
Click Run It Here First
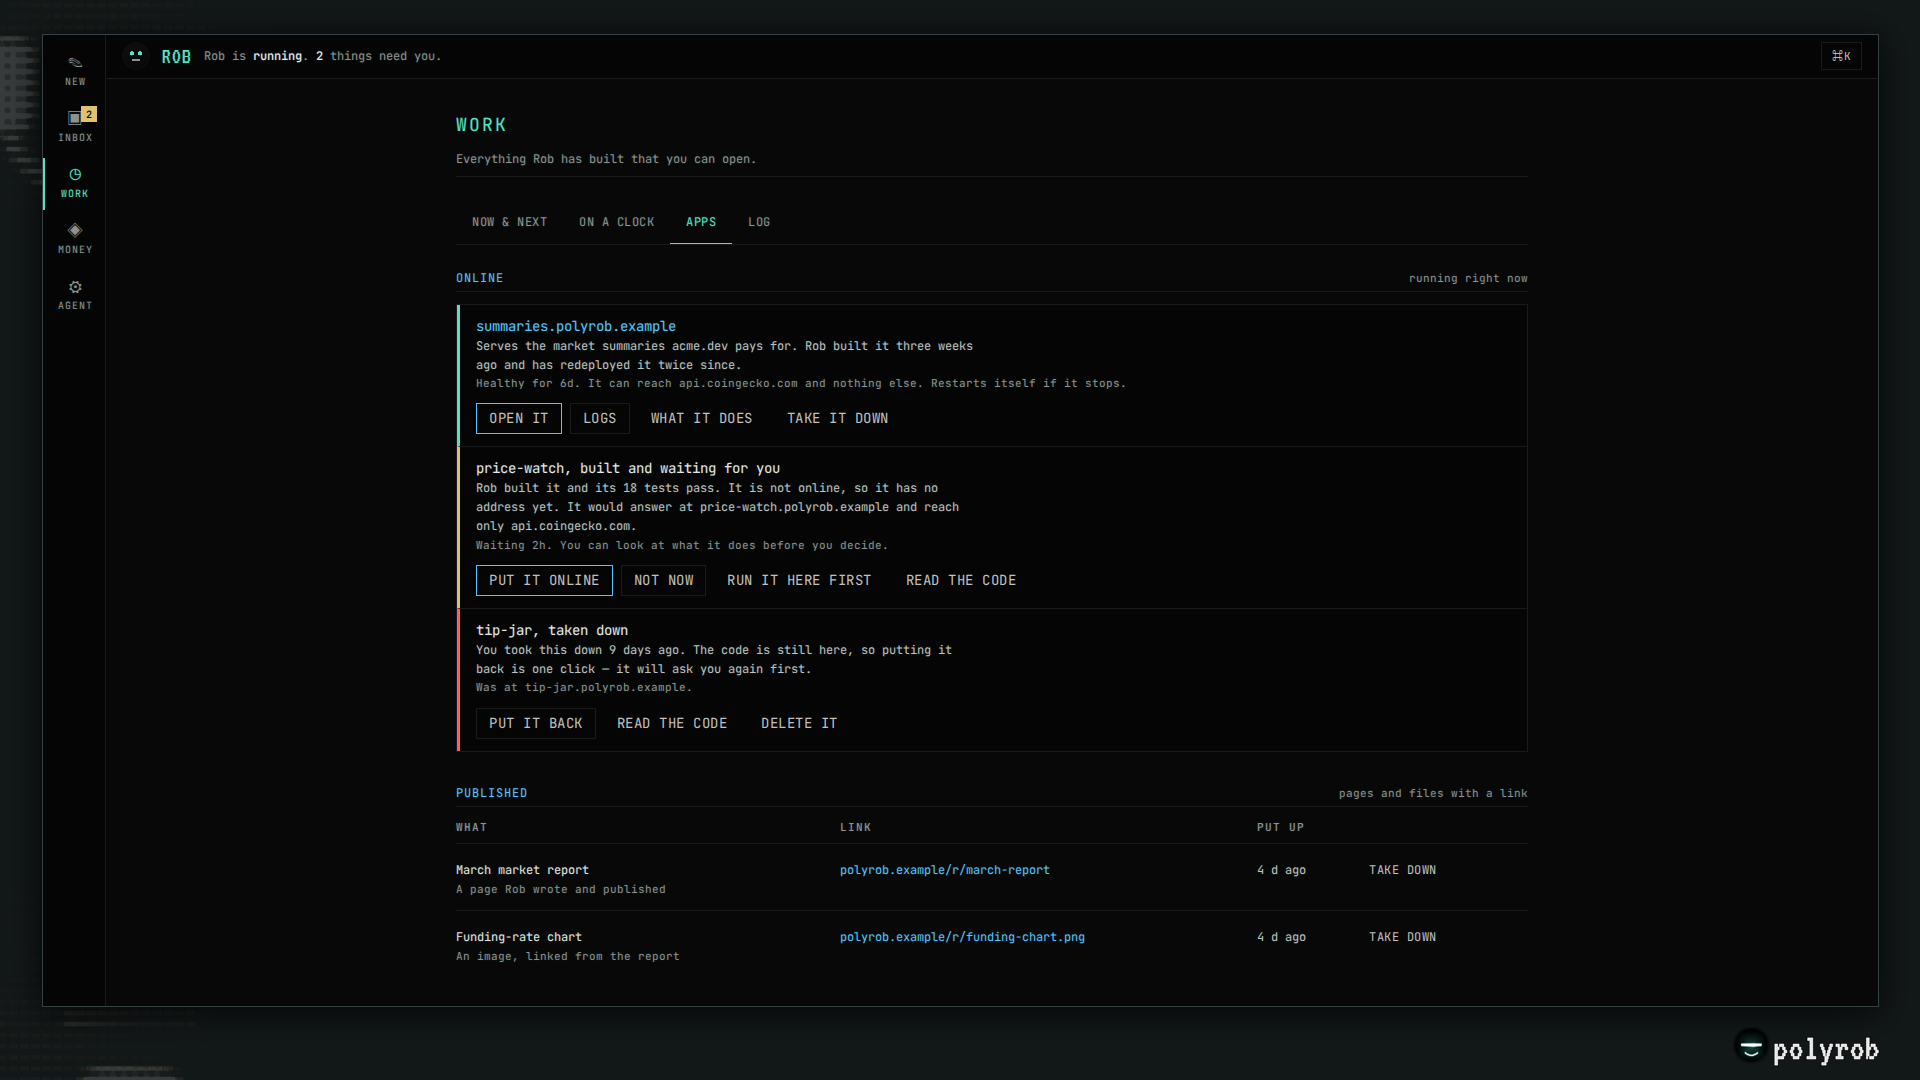point(799,580)
